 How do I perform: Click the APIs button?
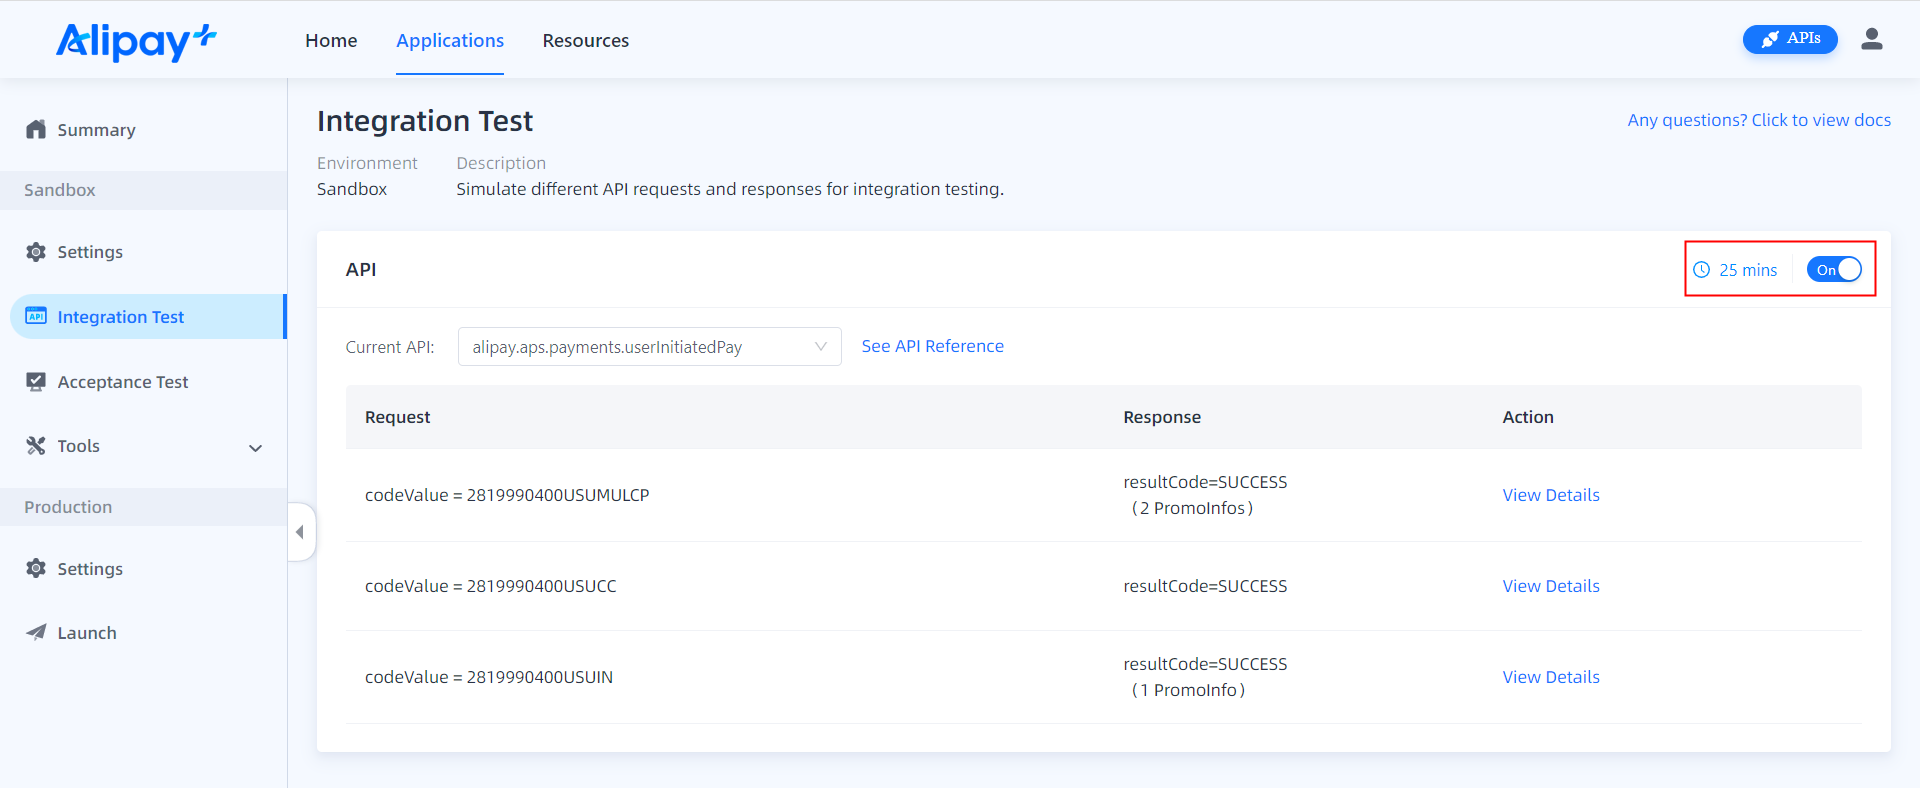(x=1789, y=39)
